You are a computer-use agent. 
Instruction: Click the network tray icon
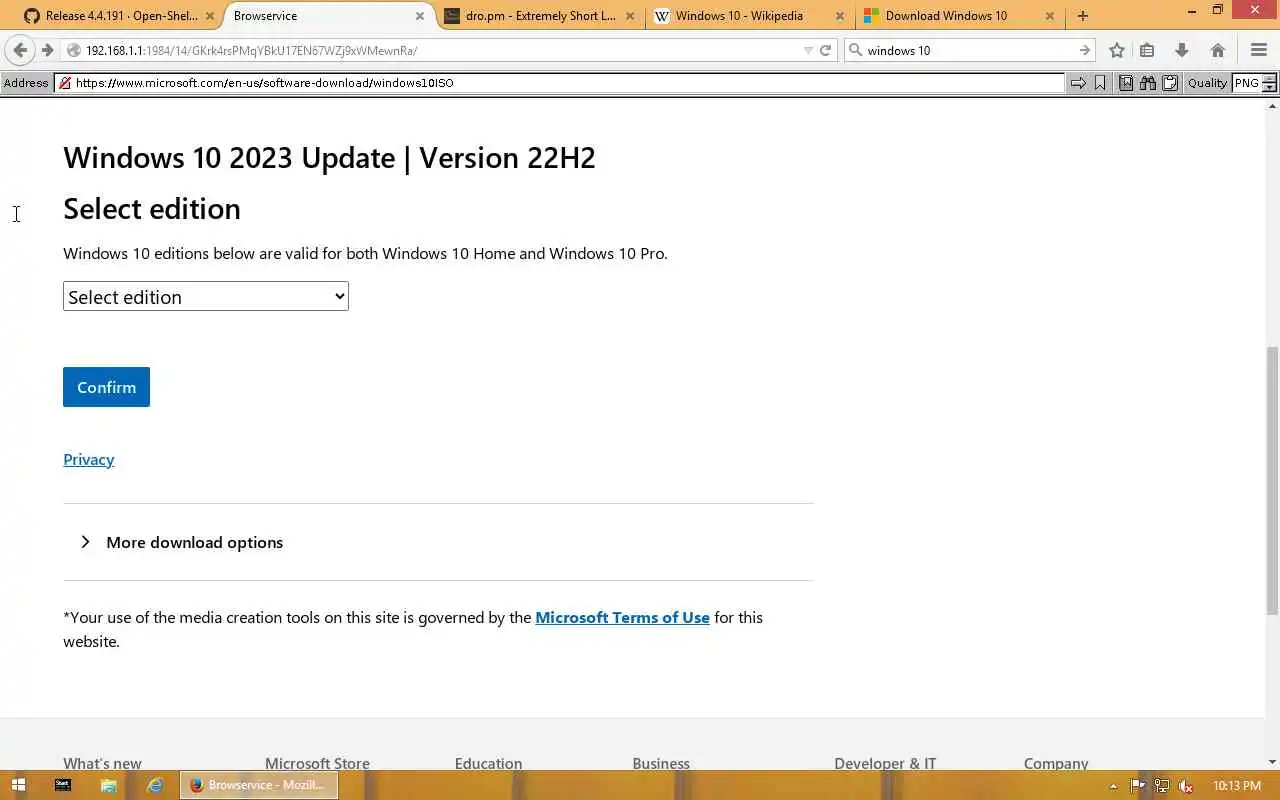coord(1162,786)
